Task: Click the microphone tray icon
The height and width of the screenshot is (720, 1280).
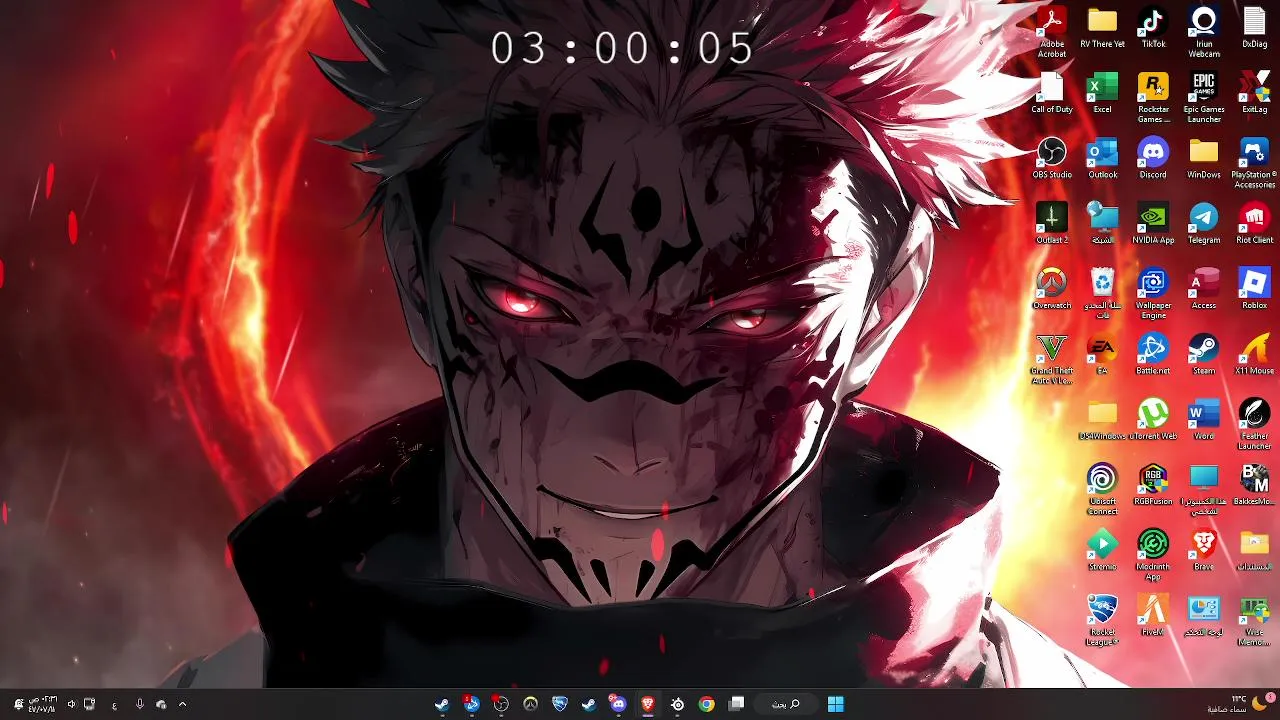Action: click(x=140, y=704)
